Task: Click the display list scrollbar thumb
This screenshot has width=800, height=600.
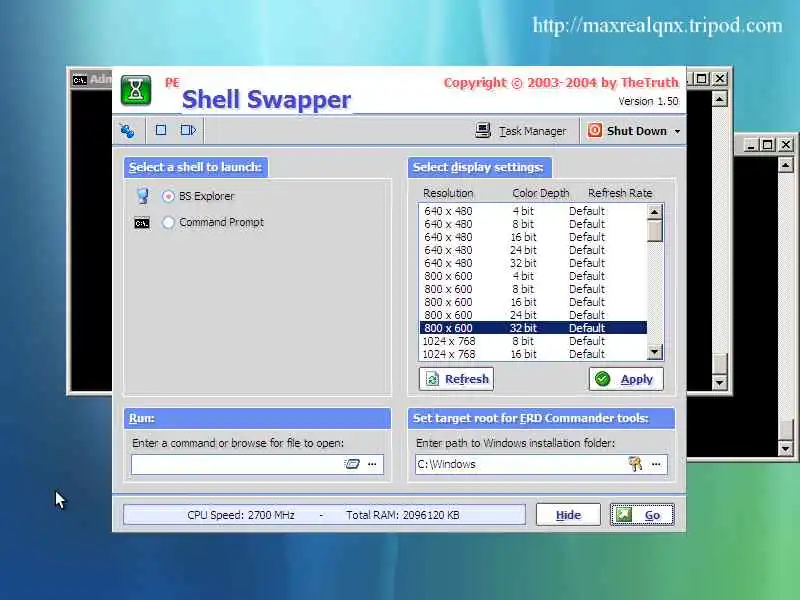Action: 655,231
